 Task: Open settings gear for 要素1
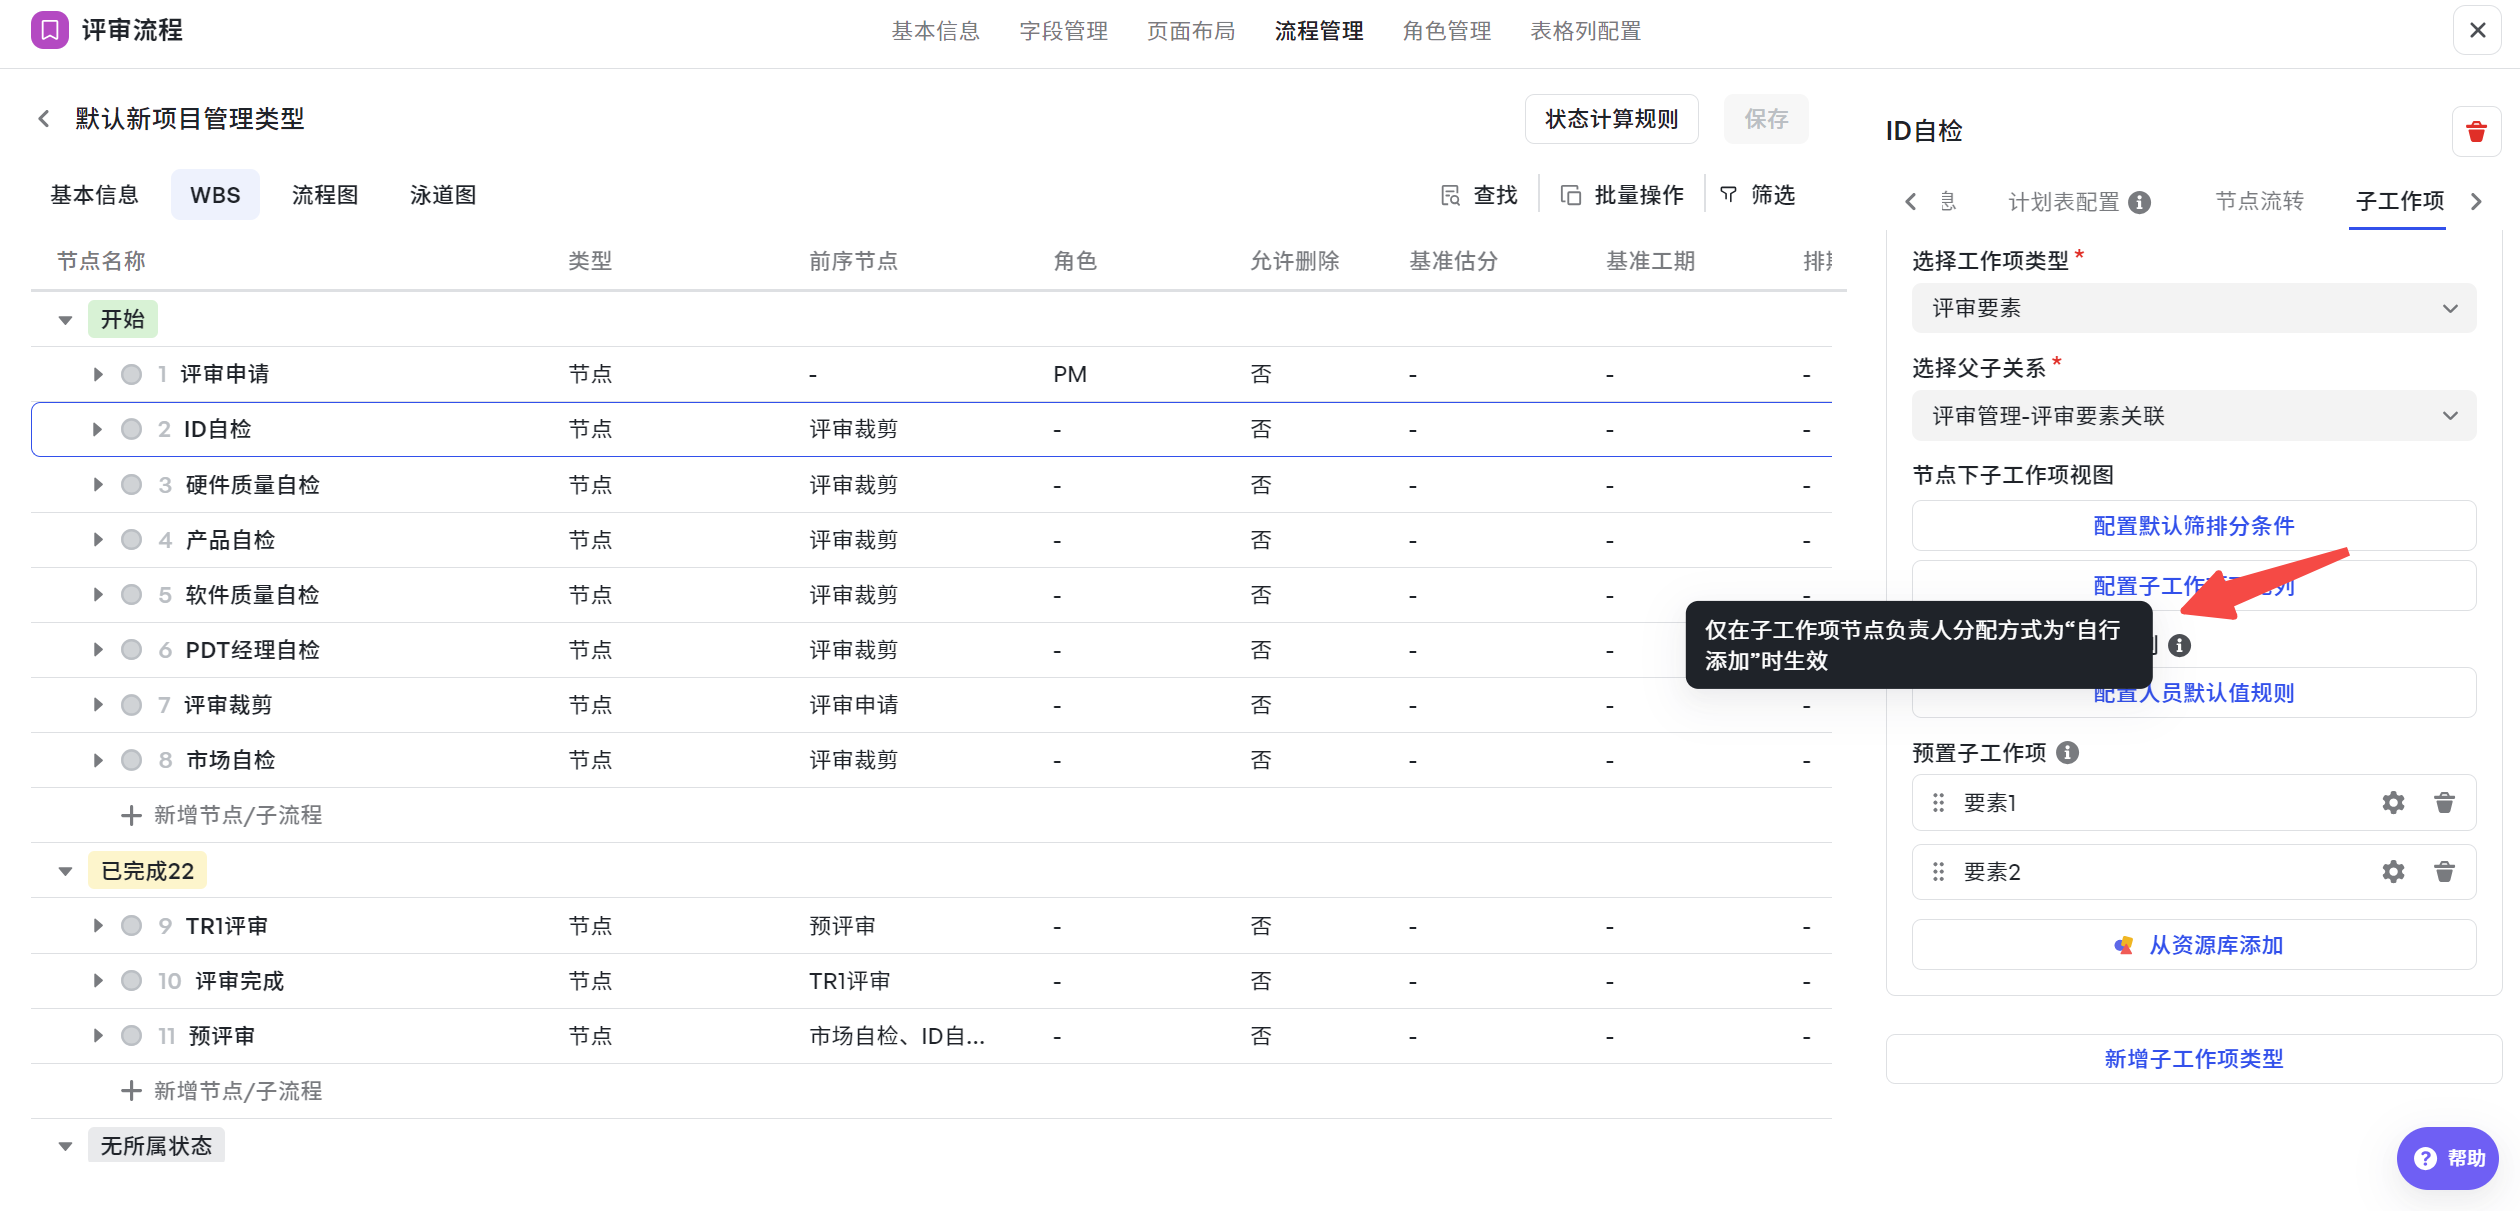coord(2393,803)
